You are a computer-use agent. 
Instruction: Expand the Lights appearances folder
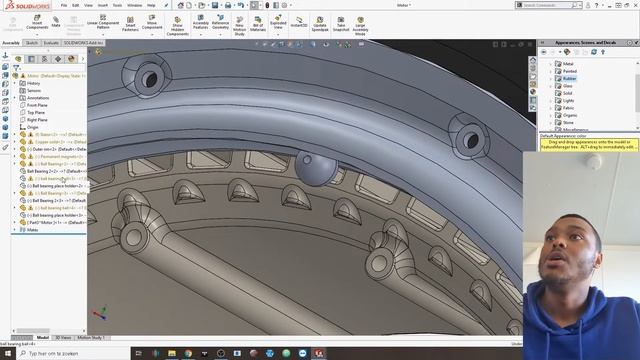550,100
